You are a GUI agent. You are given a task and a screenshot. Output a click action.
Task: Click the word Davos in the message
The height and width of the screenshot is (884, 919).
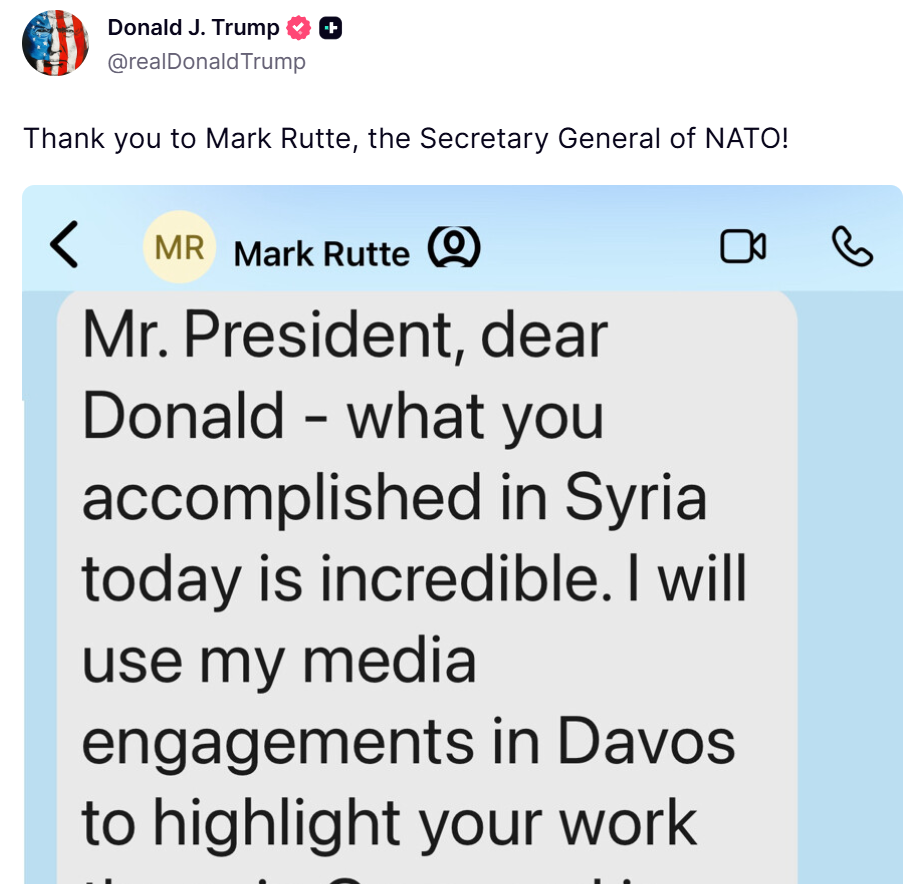coord(646,741)
